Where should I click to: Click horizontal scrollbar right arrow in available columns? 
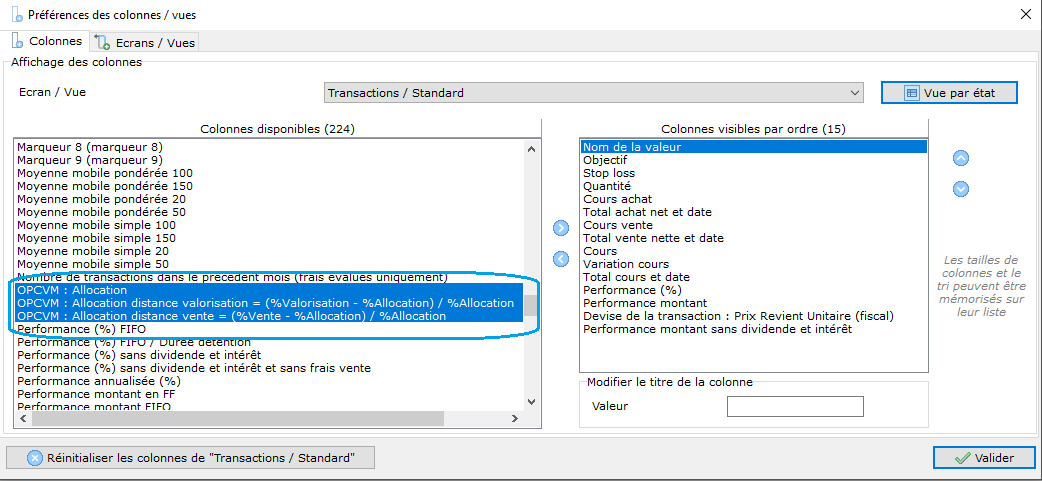pos(514,419)
